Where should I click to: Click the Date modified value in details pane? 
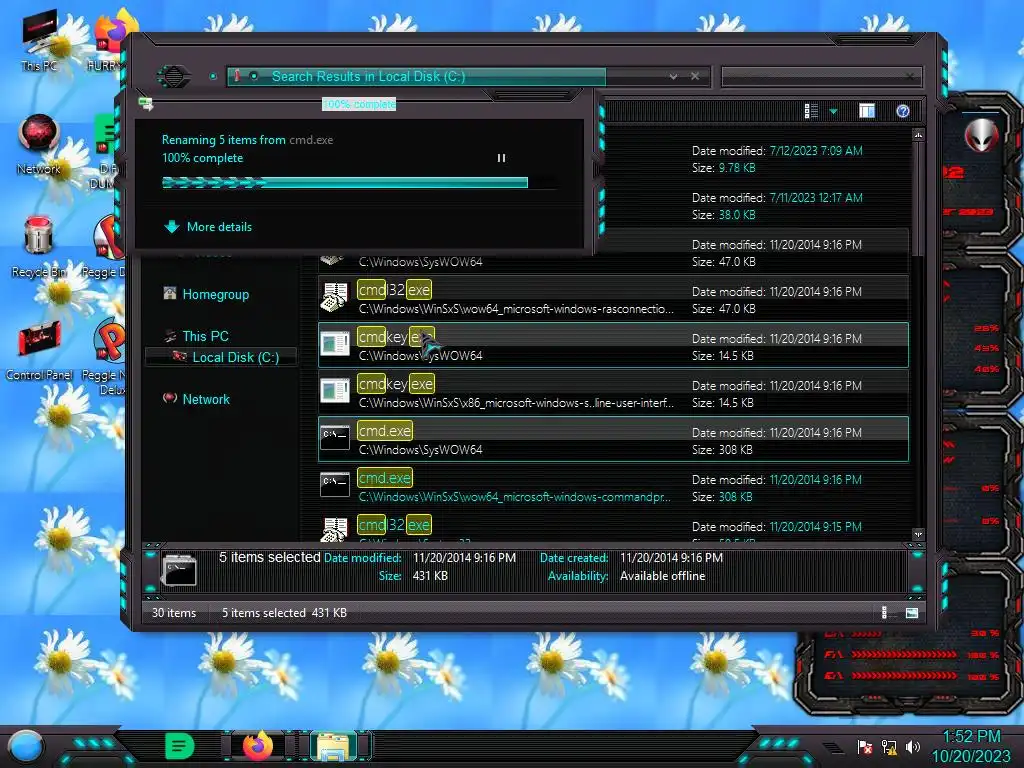[x=464, y=558]
